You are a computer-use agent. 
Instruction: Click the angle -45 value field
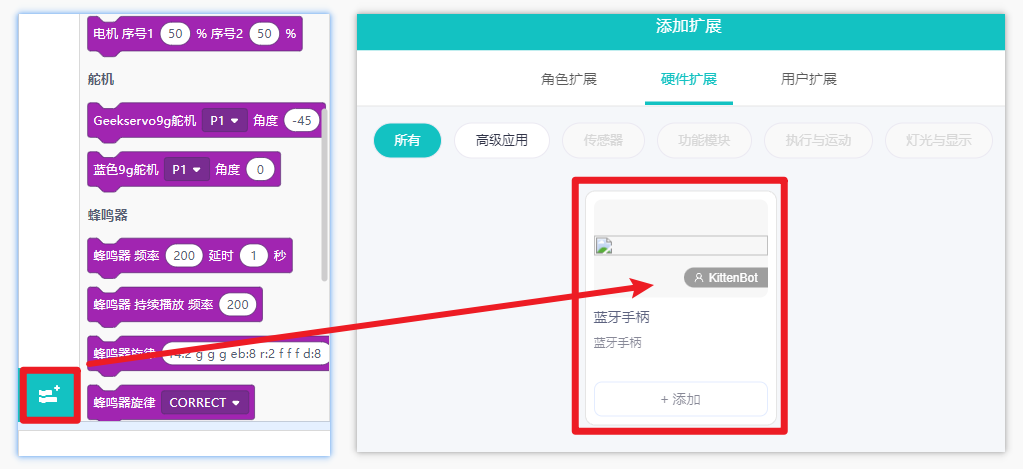pos(302,121)
